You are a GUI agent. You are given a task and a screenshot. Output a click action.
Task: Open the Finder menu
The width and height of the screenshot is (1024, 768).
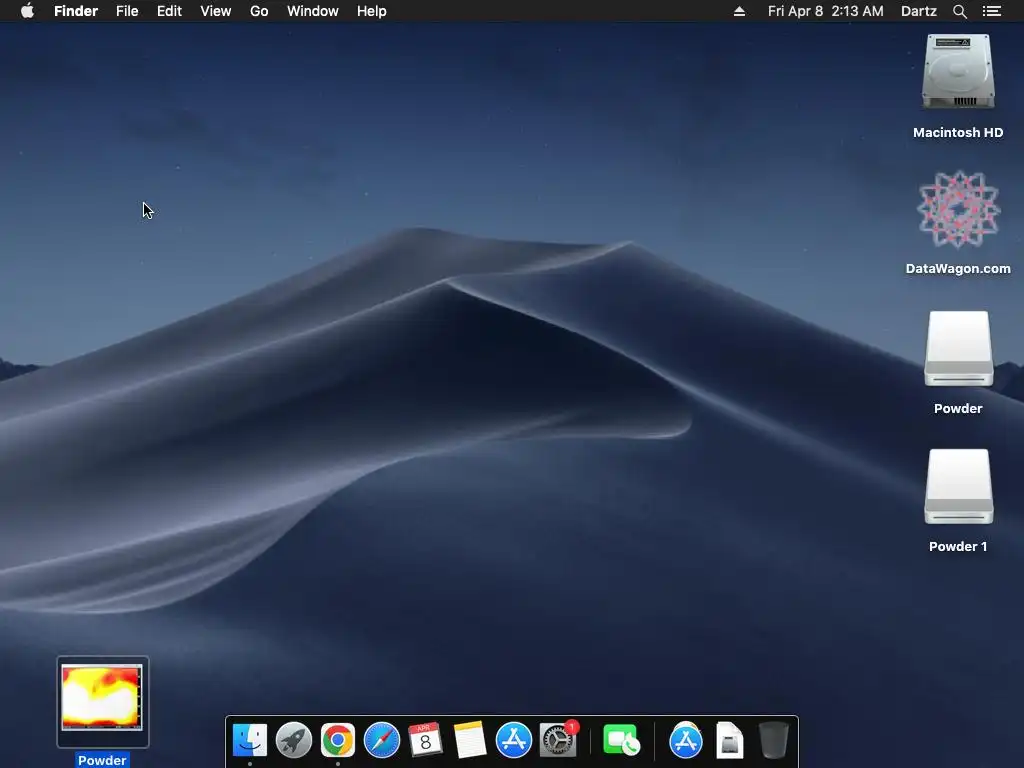tap(76, 11)
